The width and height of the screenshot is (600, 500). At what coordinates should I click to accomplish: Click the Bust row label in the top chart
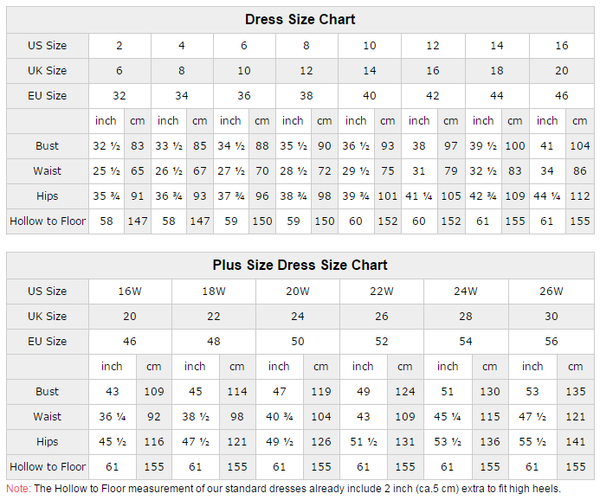coord(47,146)
